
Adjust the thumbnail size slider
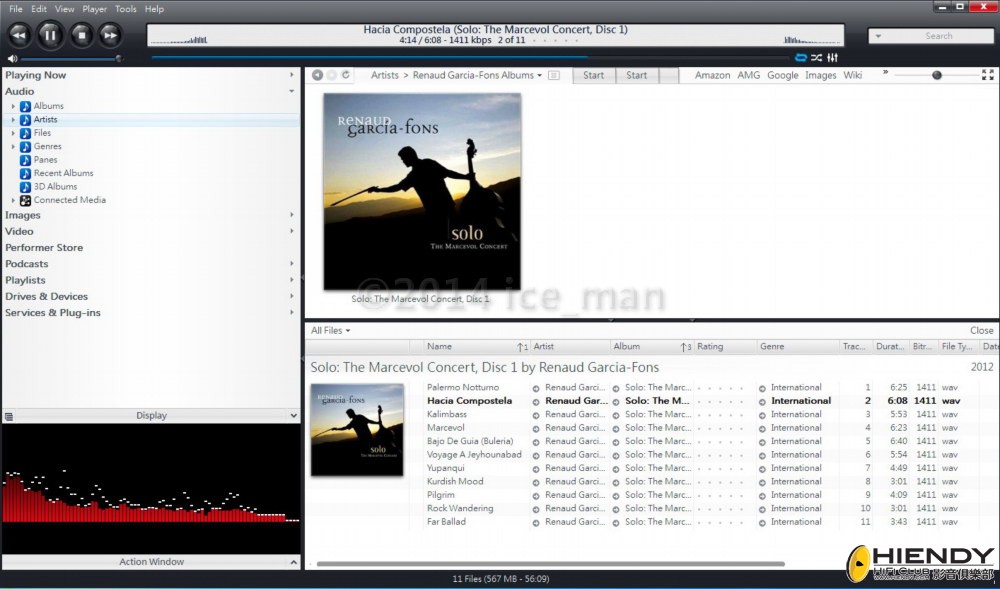click(936, 75)
